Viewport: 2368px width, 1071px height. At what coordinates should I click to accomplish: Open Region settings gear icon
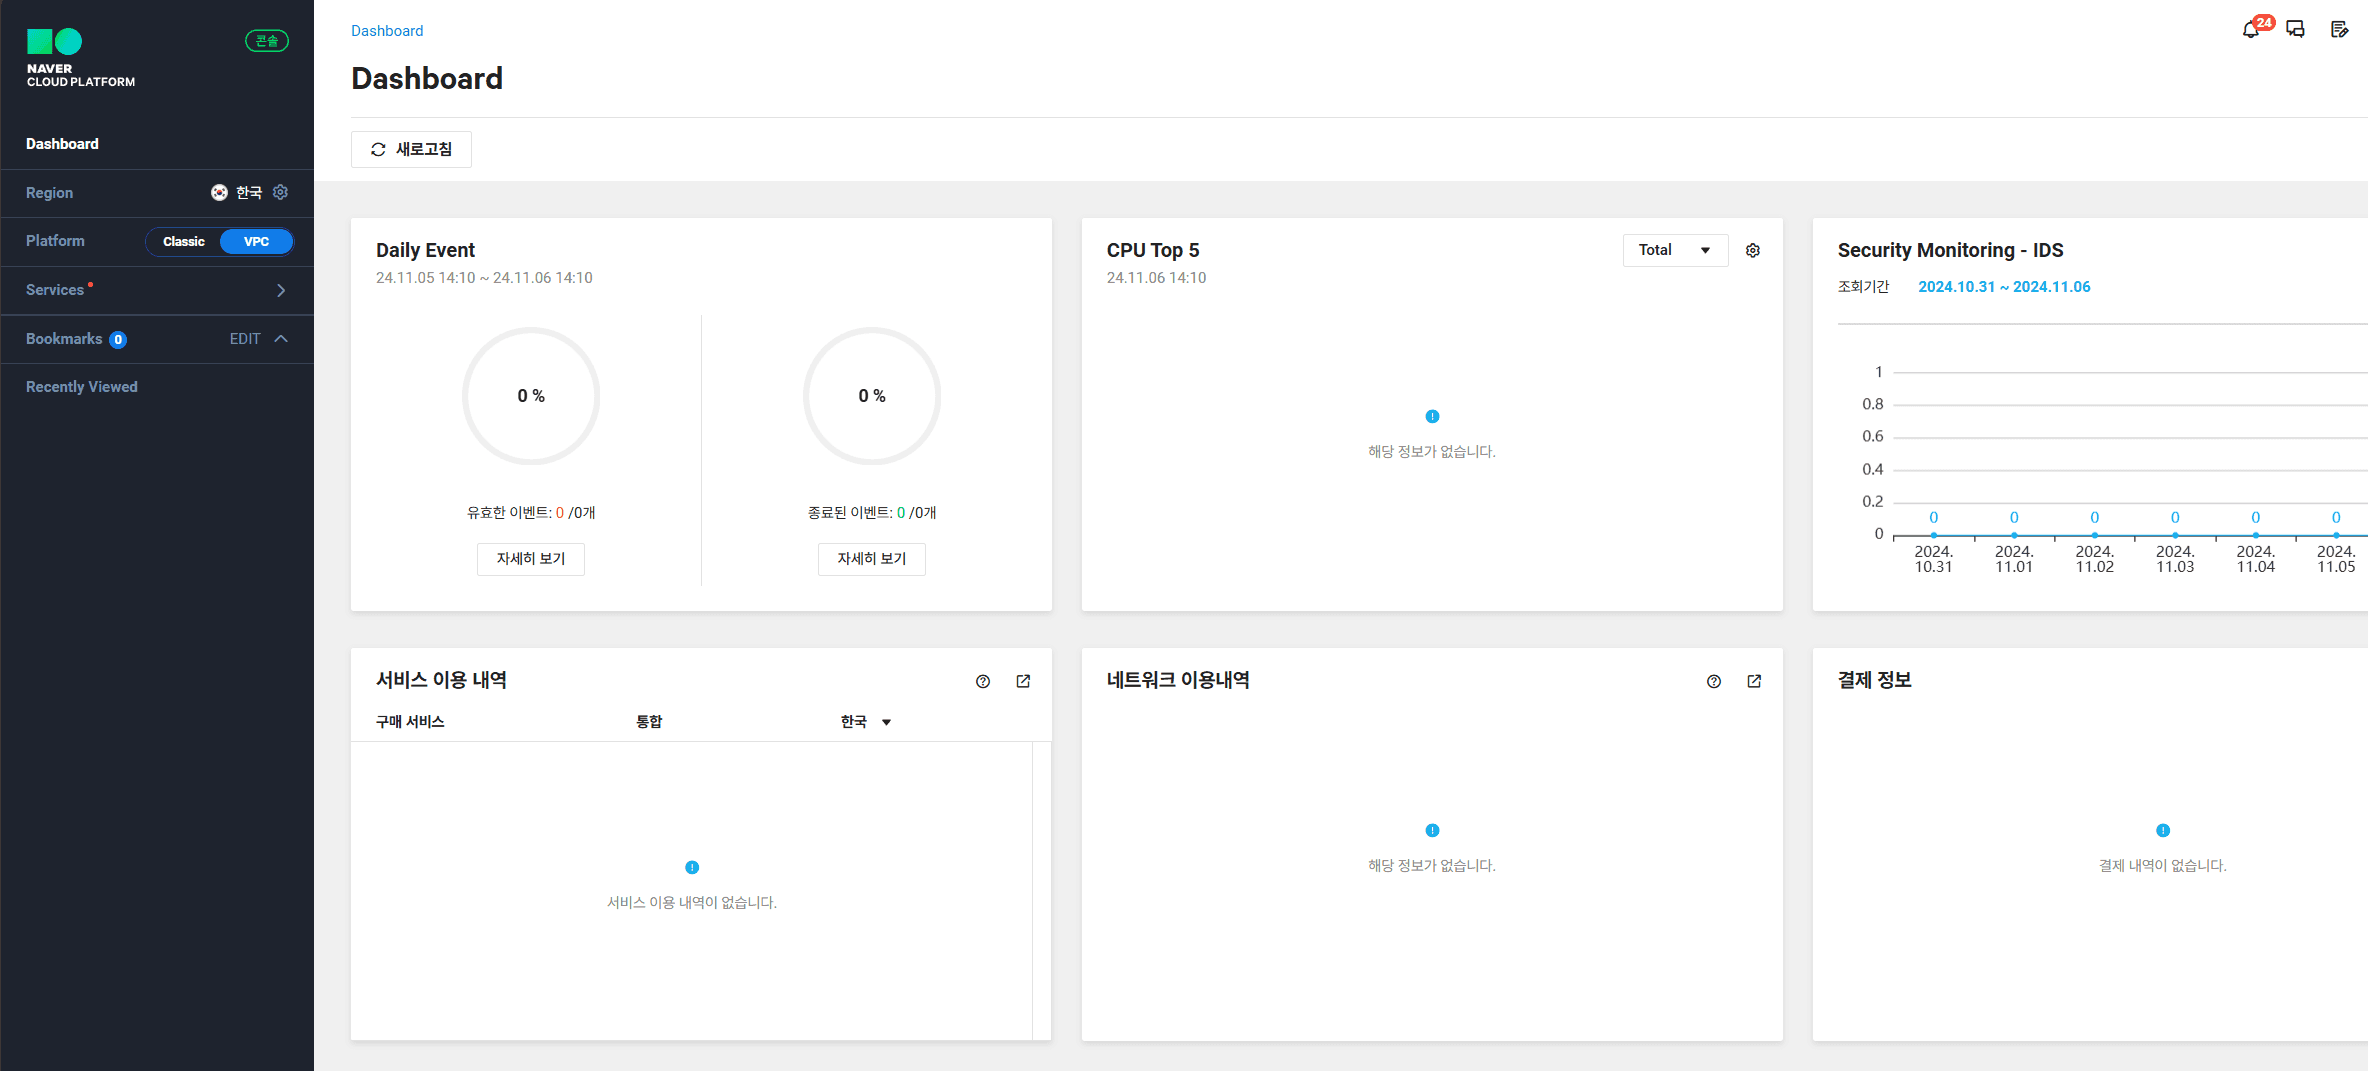pyautogui.click(x=281, y=192)
